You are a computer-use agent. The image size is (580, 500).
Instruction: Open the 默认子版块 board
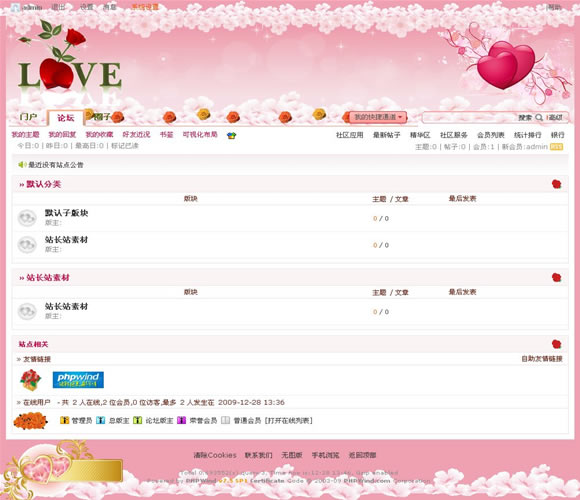pyautogui.click(x=67, y=213)
